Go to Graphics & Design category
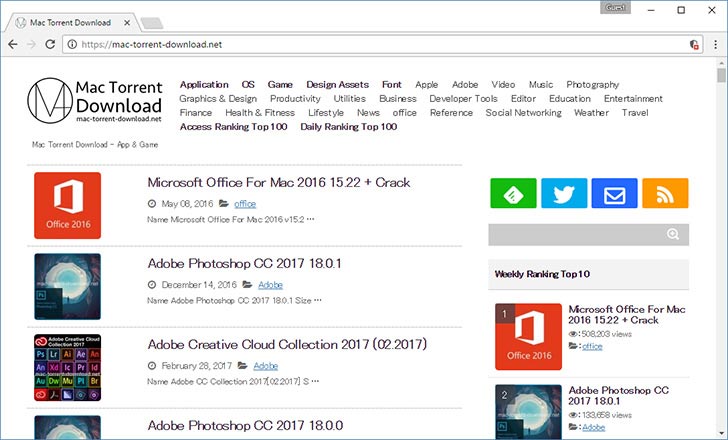Viewport: 728px width, 440px height. (218, 99)
